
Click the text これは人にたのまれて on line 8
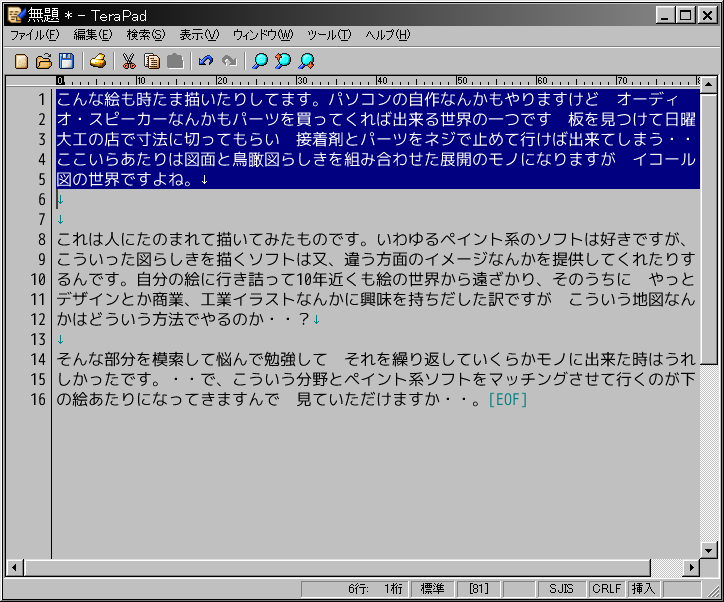click(x=136, y=240)
